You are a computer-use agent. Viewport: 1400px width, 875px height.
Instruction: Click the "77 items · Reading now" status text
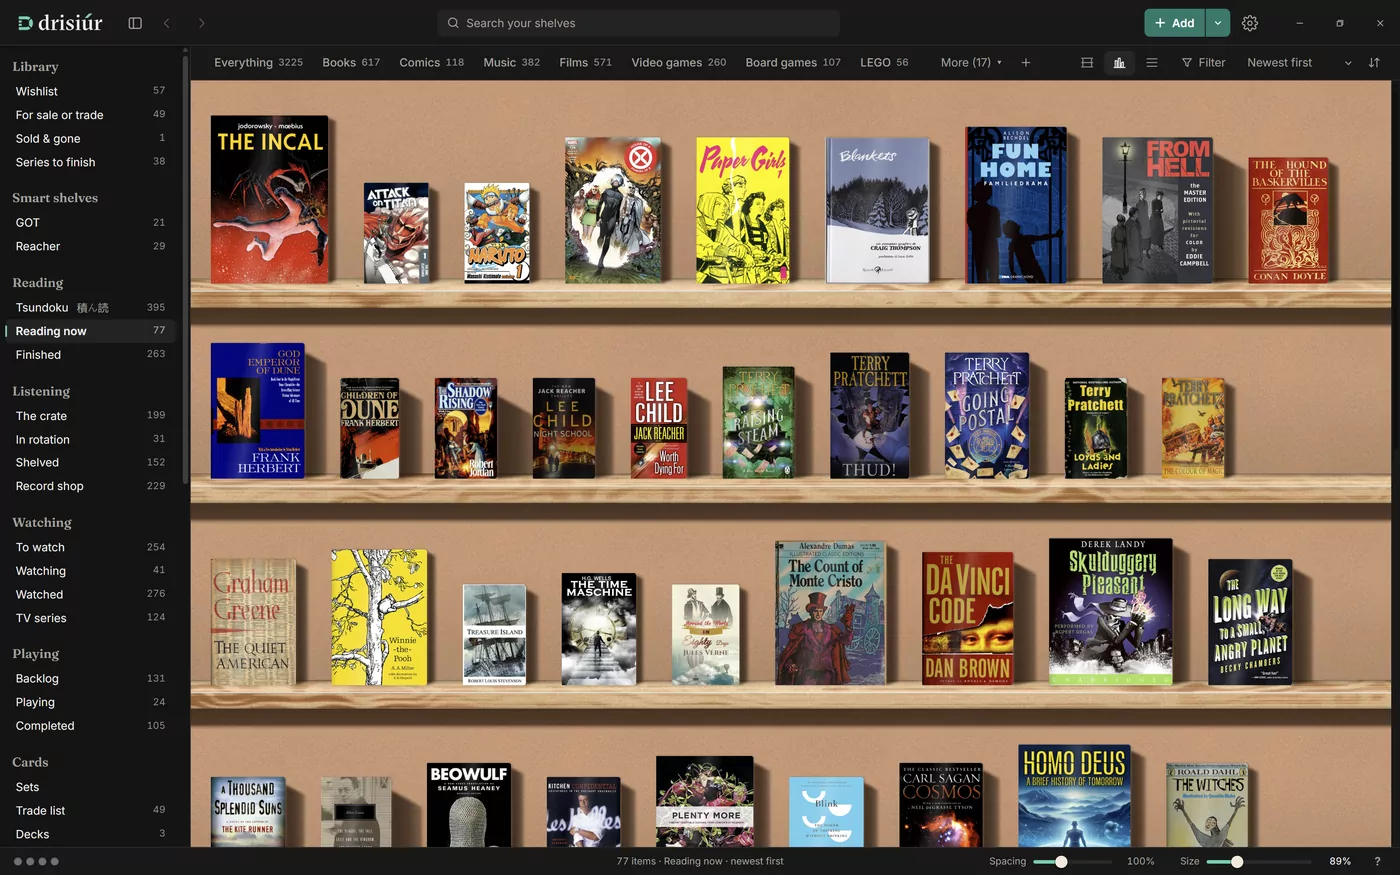[x=700, y=861]
